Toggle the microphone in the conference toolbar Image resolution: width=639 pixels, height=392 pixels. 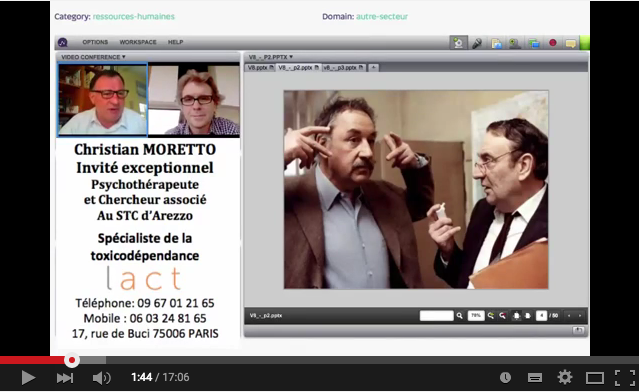tap(477, 43)
